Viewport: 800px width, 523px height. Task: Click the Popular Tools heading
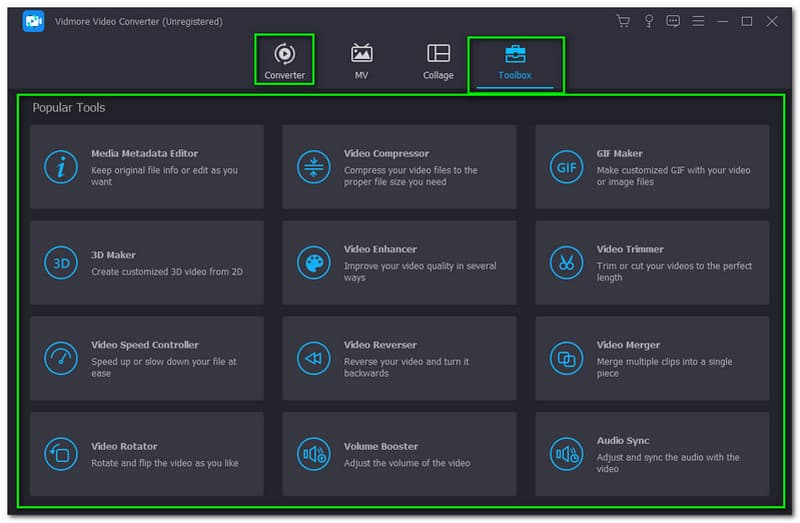pyautogui.click(x=69, y=108)
